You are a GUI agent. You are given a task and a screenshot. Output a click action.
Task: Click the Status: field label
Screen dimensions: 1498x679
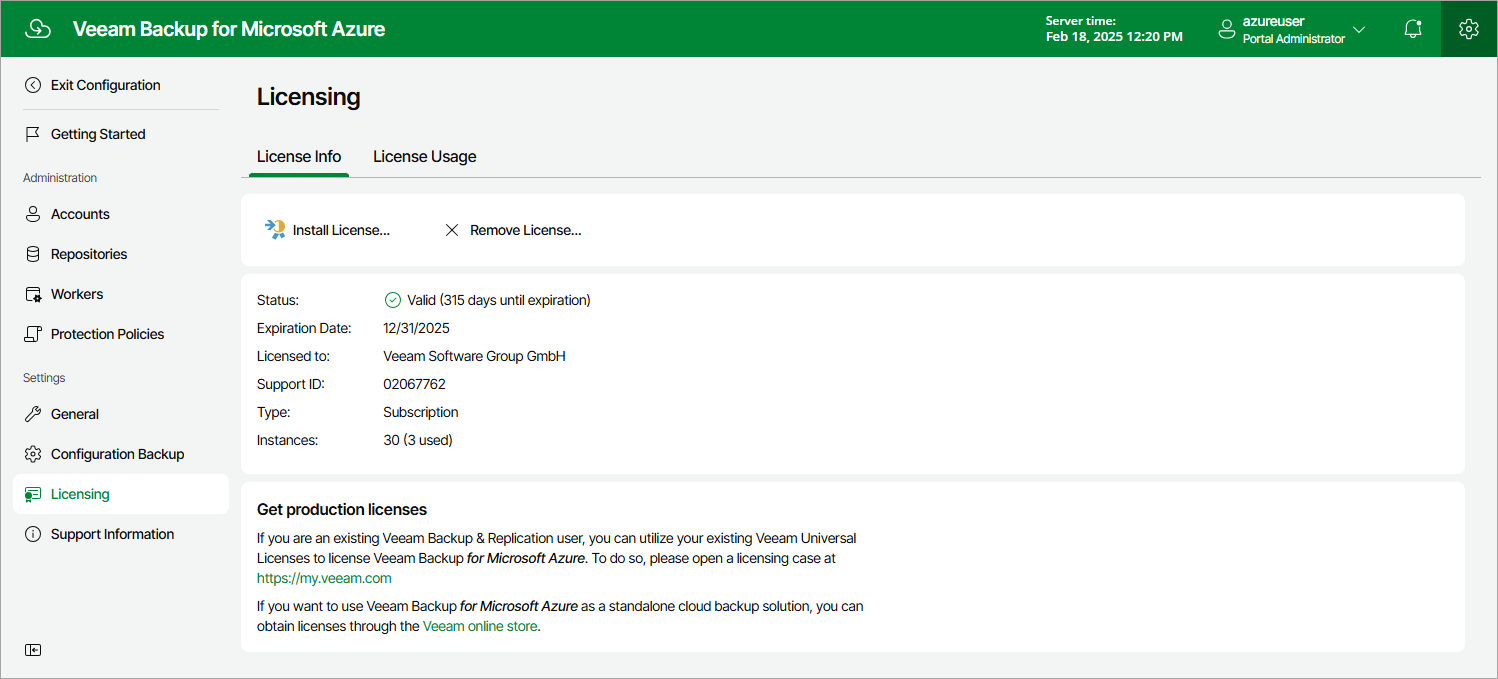point(278,300)
